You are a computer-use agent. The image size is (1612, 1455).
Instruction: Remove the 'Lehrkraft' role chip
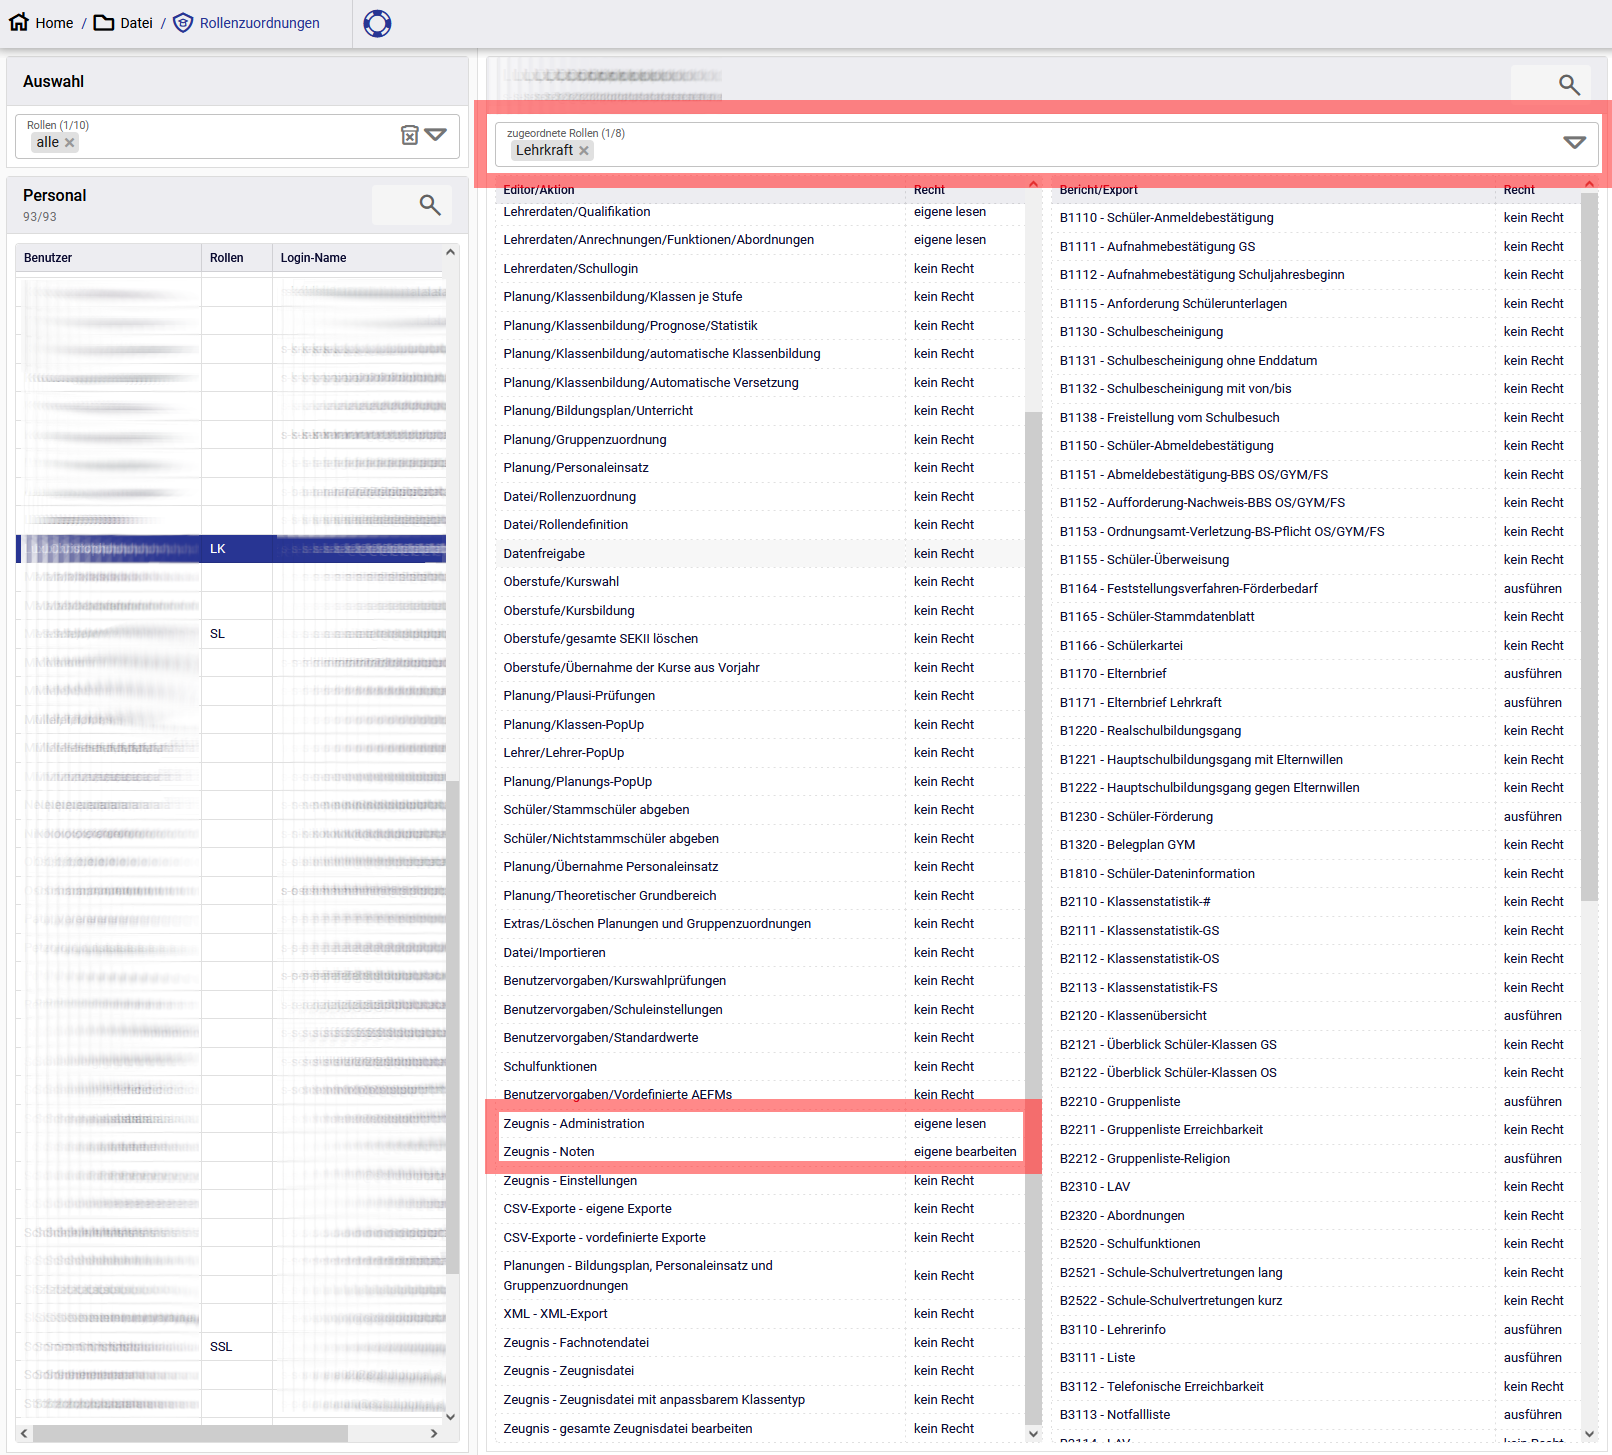click(x=584, y=151)
